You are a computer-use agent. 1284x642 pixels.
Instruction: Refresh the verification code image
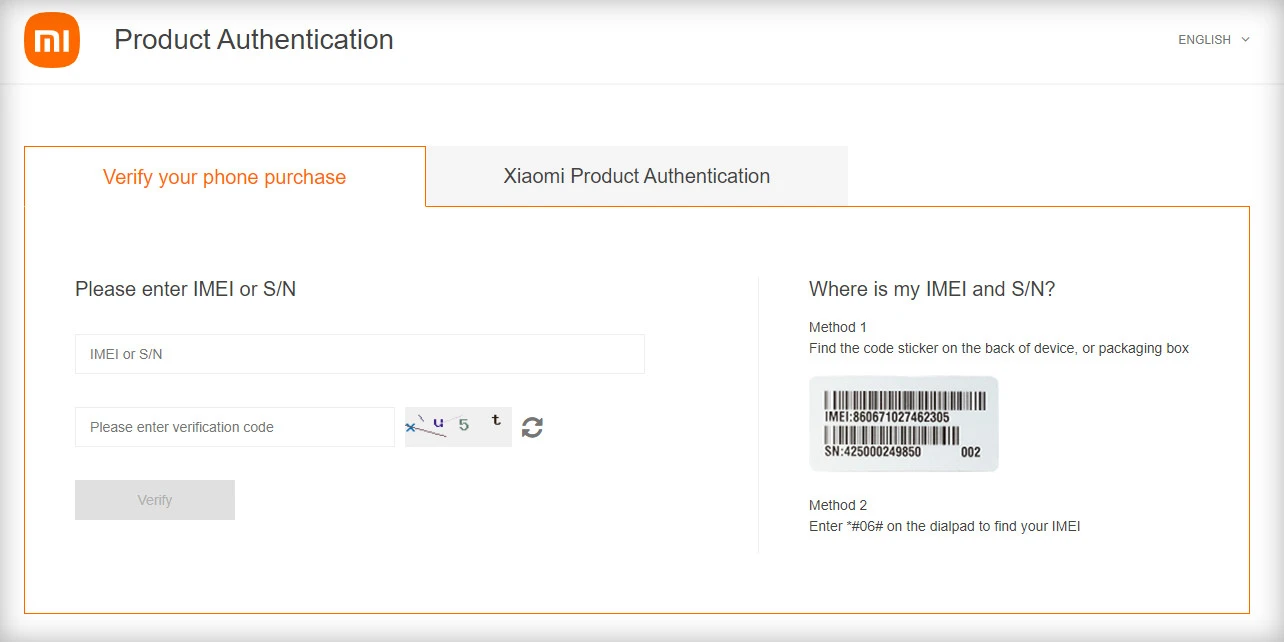(x=532, y=427)
